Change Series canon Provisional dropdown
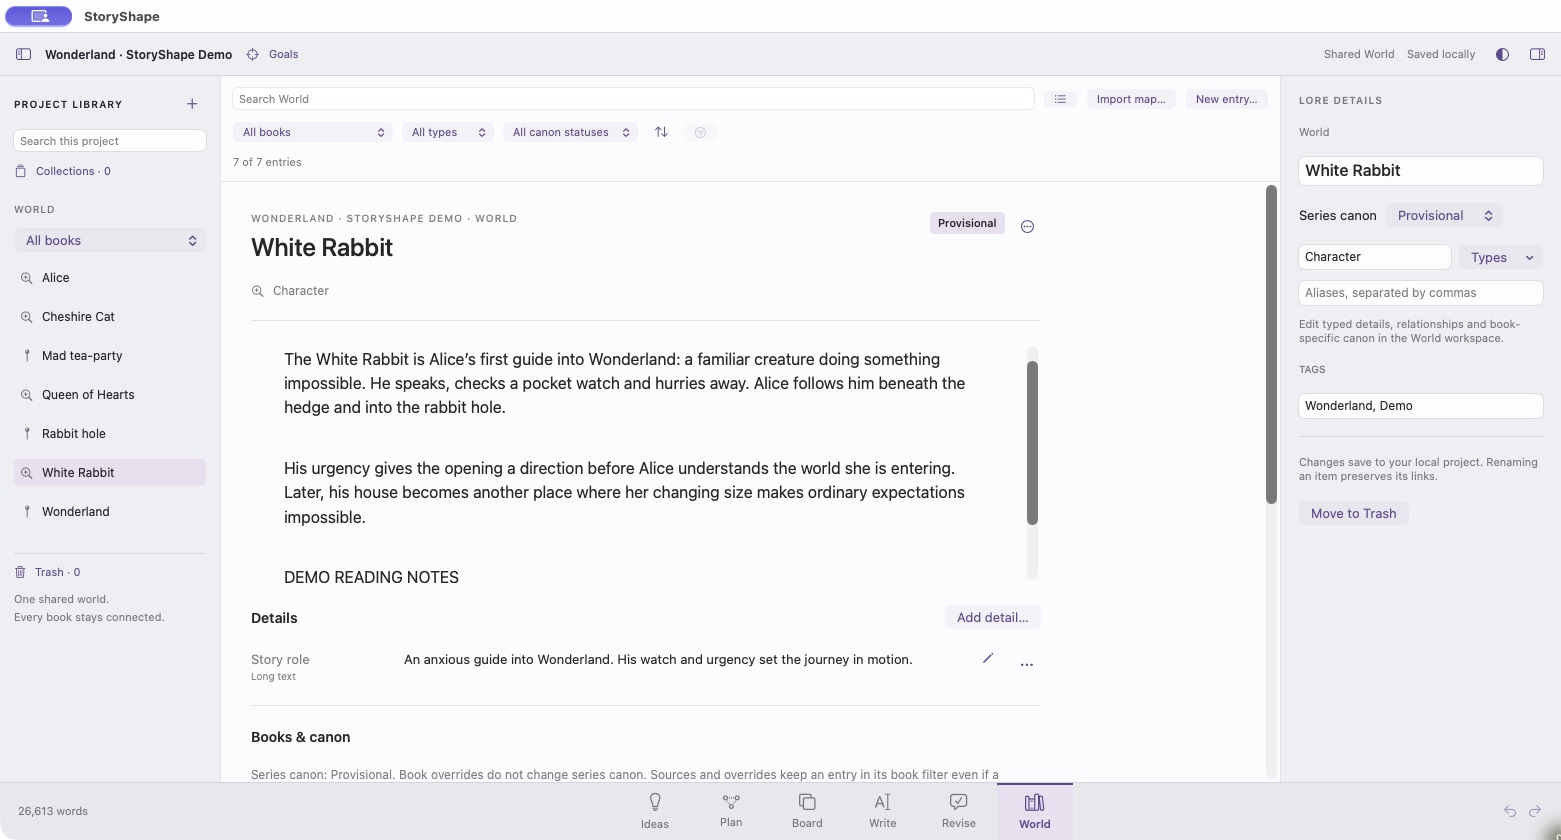 click(1444, 216)
